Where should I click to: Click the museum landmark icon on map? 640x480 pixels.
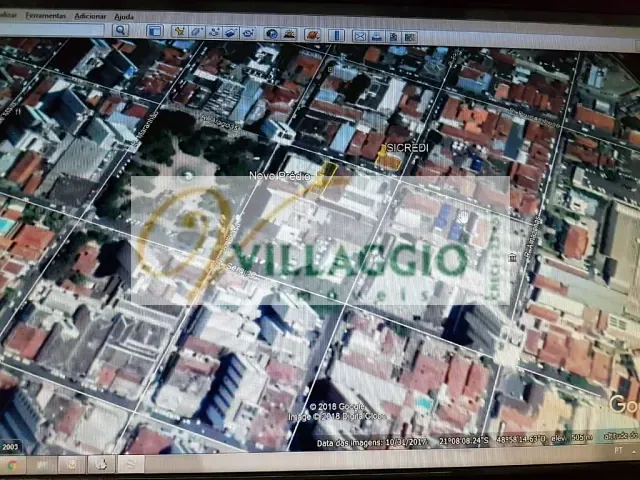pos(512,258)
